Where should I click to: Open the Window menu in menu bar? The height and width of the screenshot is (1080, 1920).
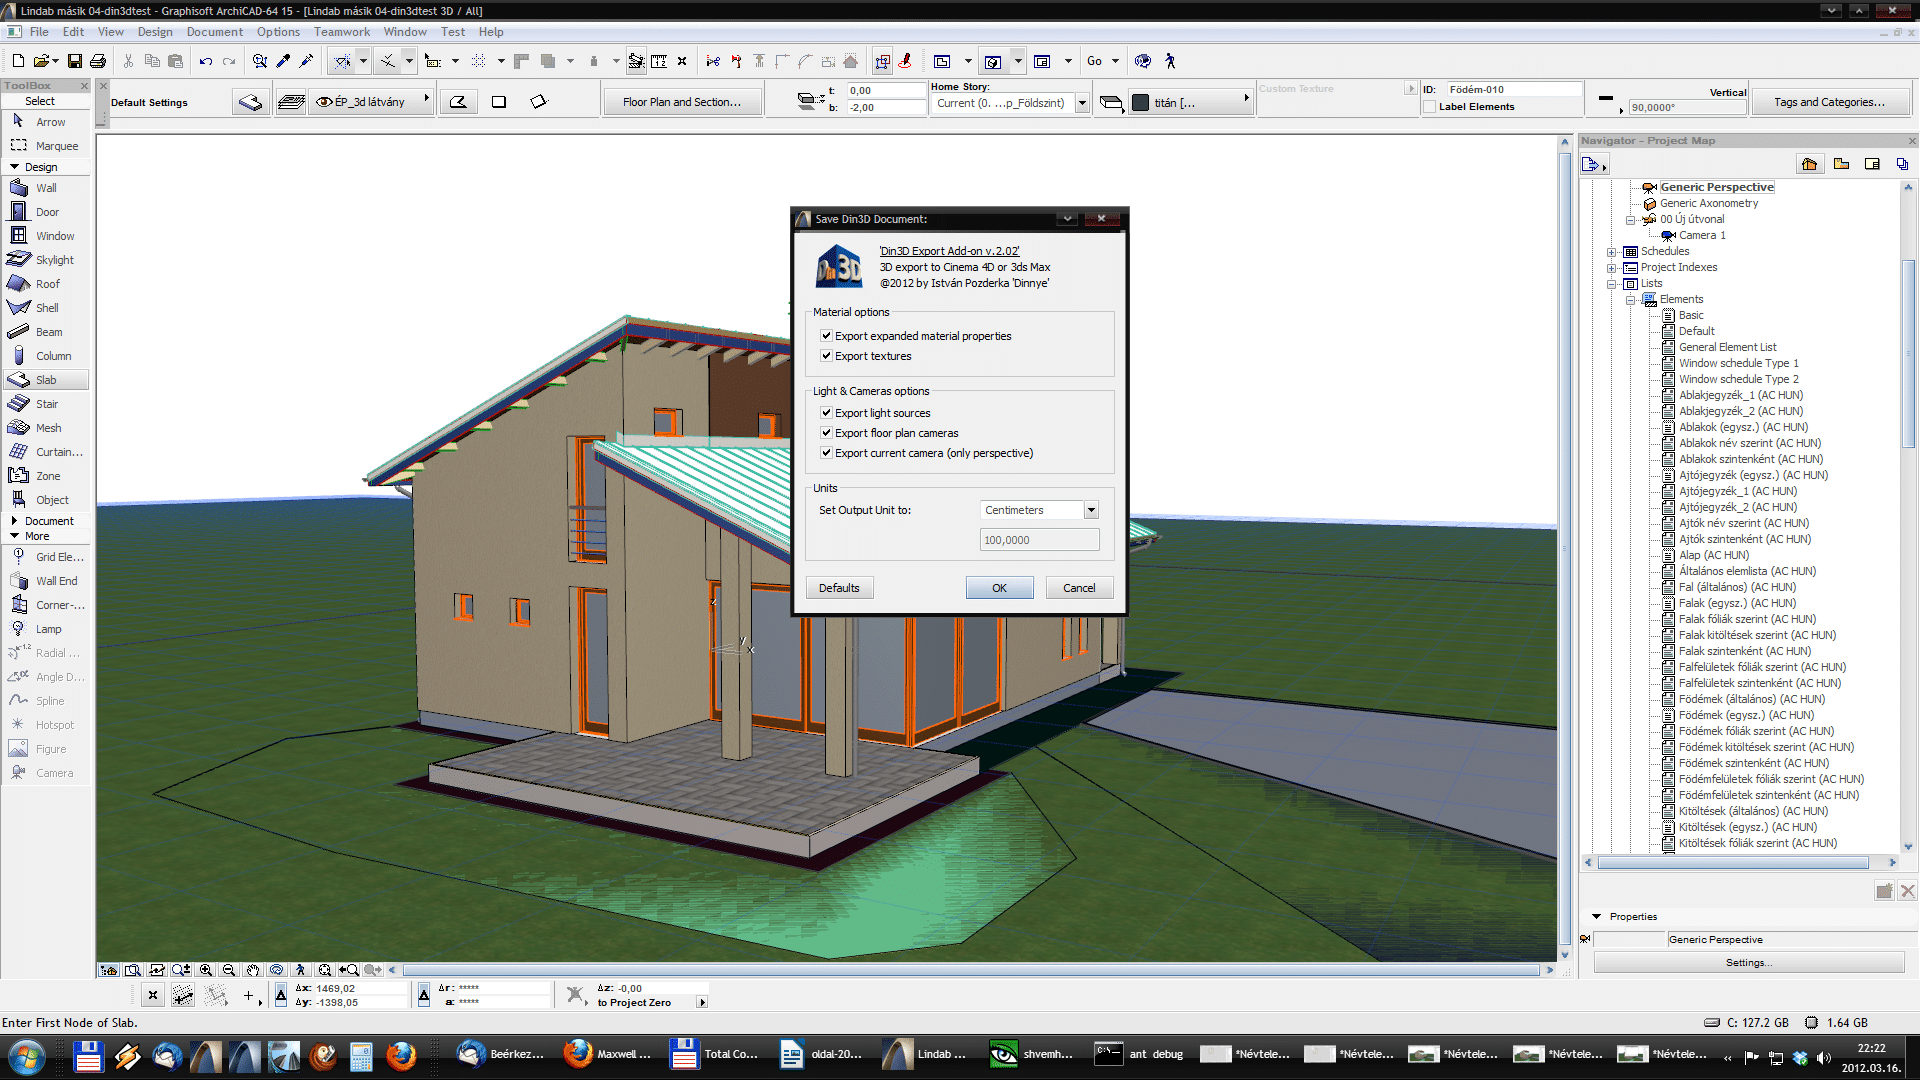click(x=404, y=32)
